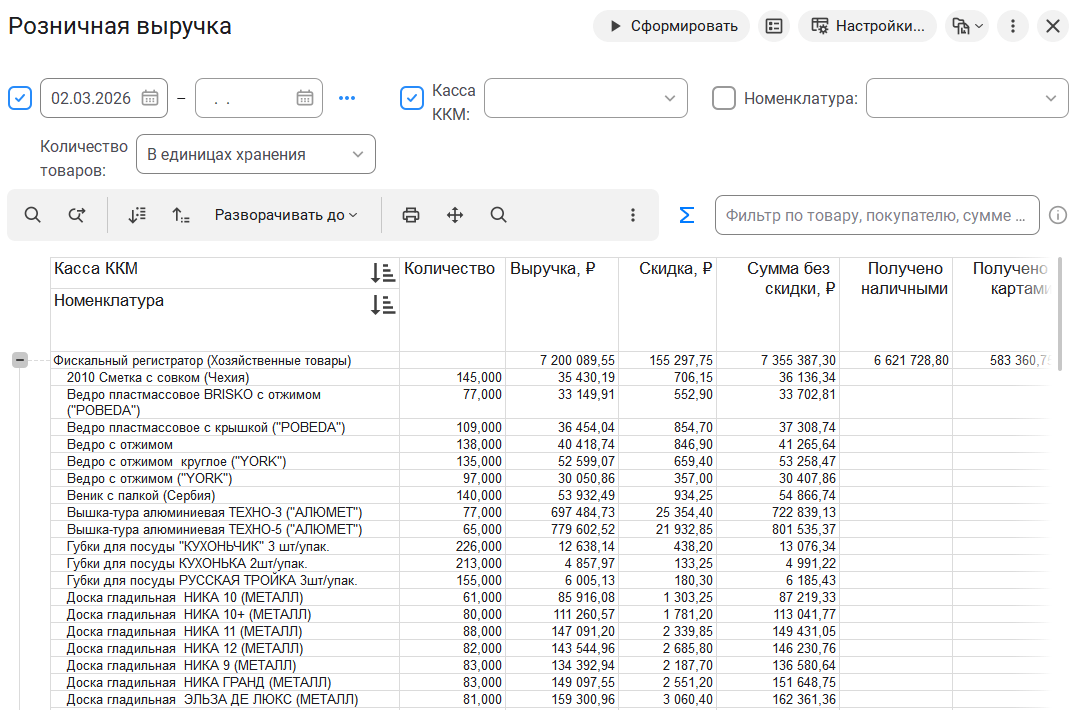Click the move/pan arrows icon
The width and height of the screenshot is (1070, 710).
455,215
